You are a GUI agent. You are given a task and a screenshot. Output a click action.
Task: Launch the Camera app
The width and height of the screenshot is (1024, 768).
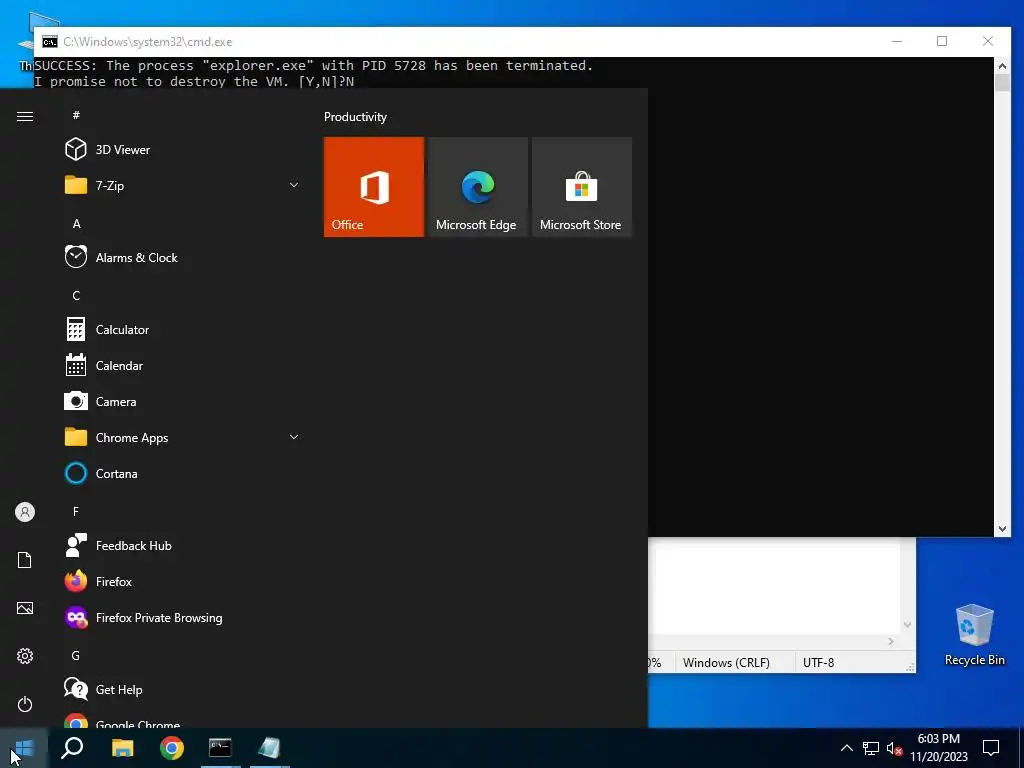click(x=183, y=402)
